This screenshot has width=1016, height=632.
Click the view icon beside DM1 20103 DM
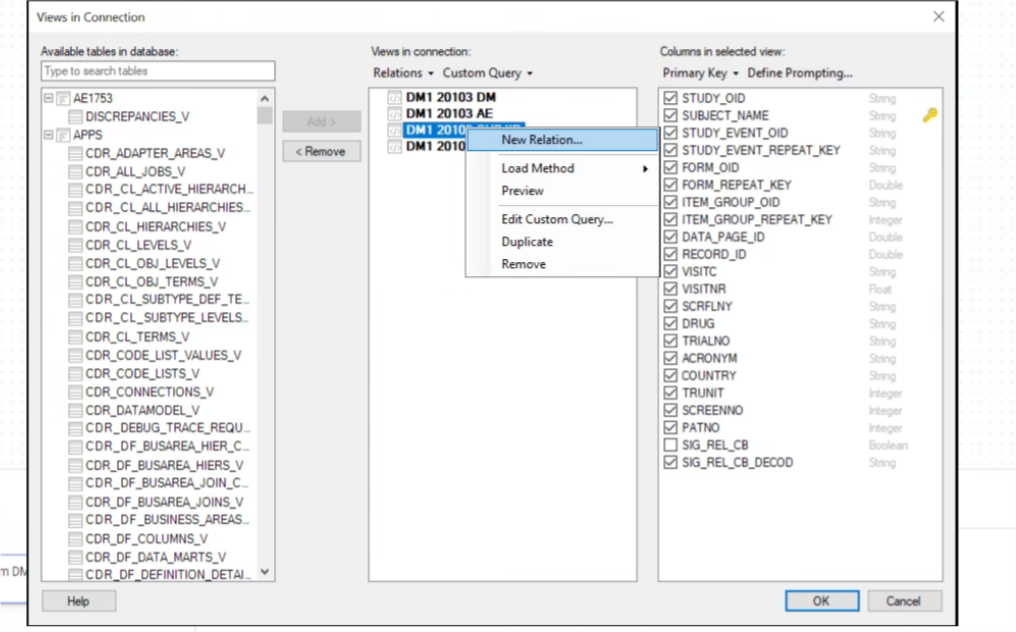[x=394, y=98]
